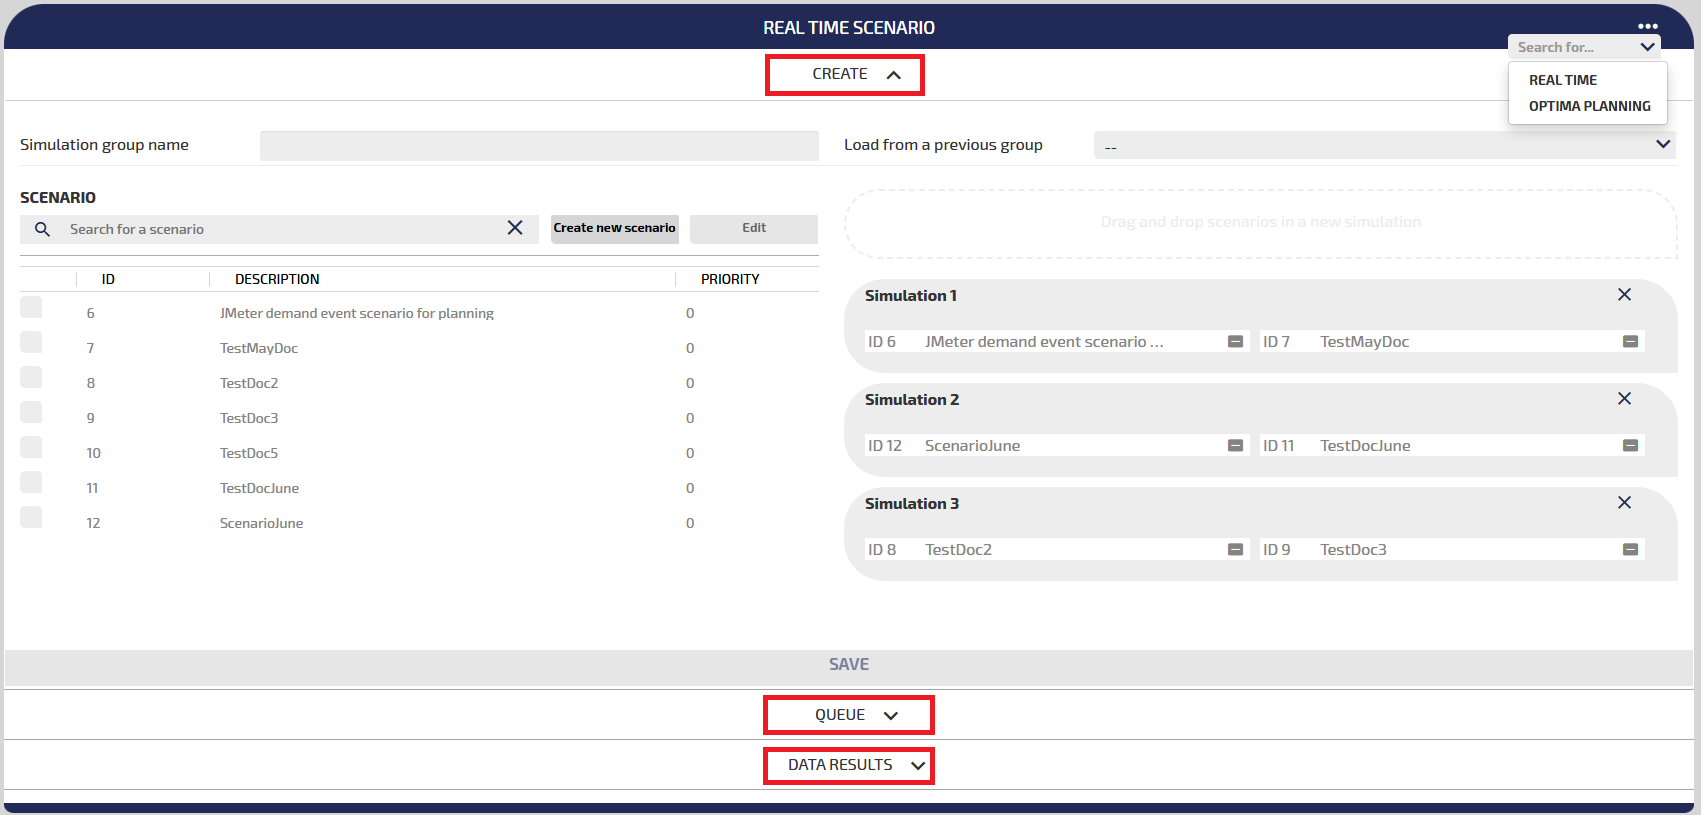Clear the scenario search with X icon

[x=515, y=228]
